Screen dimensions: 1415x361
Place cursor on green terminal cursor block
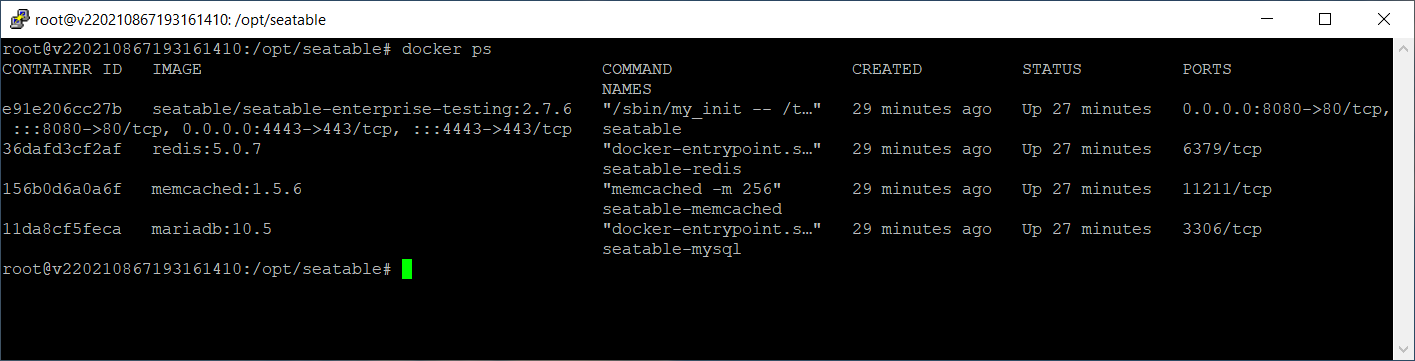407,269
